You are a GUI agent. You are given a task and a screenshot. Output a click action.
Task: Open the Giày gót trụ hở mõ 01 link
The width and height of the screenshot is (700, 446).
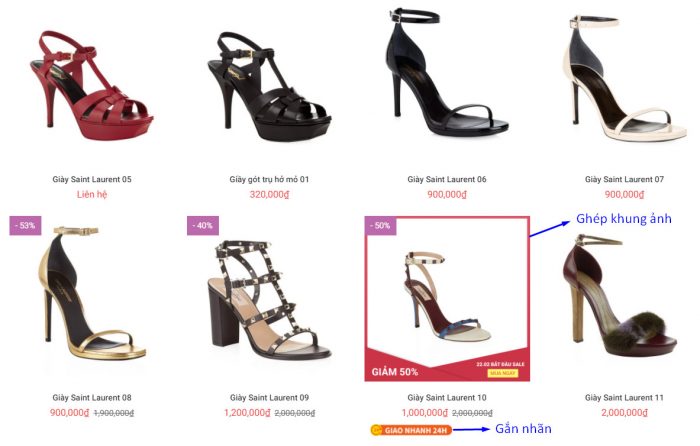pyautogui.click(x=269, y=179)
